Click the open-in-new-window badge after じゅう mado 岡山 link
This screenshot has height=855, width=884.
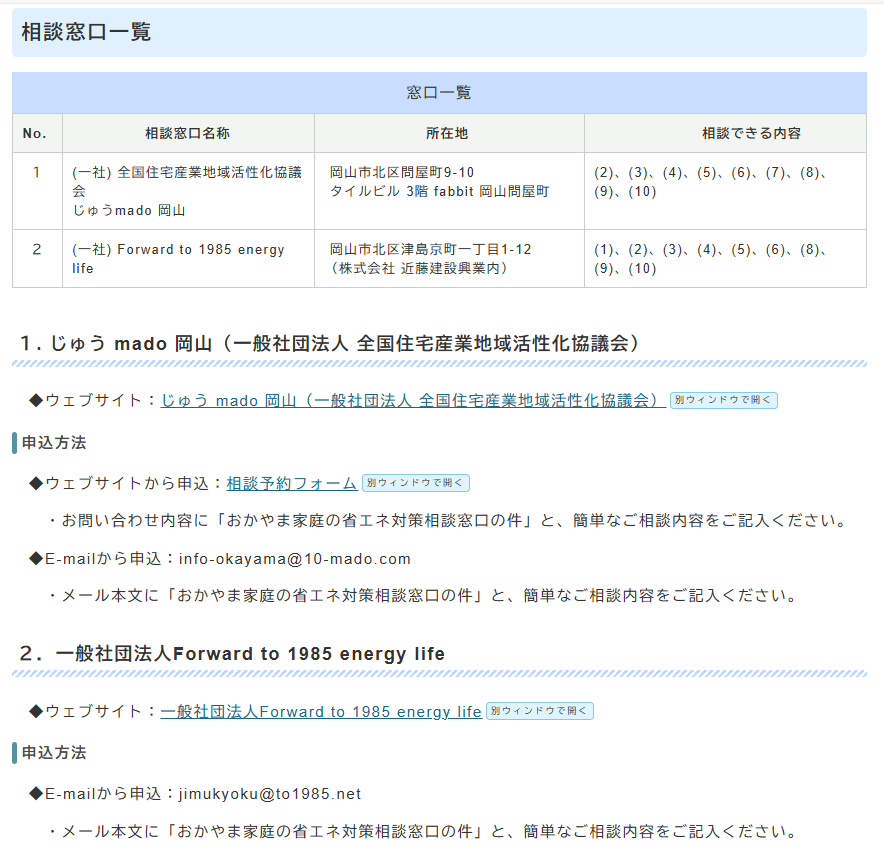(723, 400)
